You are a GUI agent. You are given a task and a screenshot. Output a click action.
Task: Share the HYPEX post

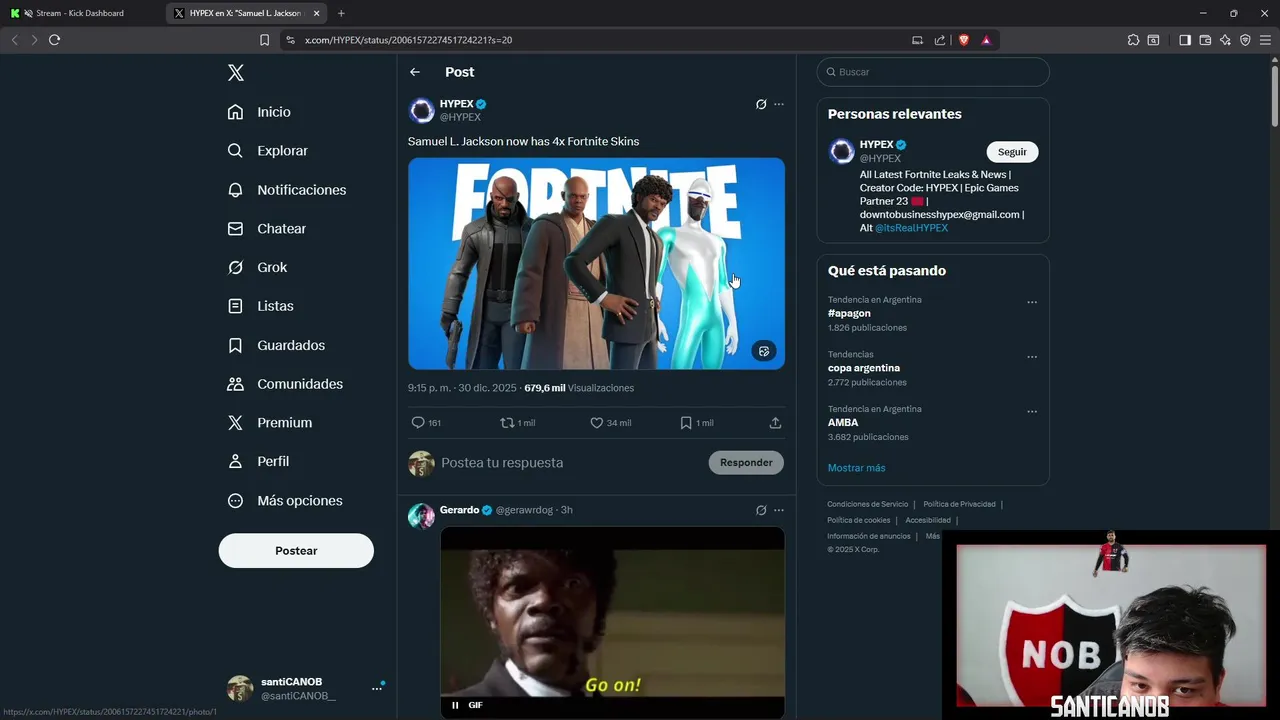tap(775, 423)
